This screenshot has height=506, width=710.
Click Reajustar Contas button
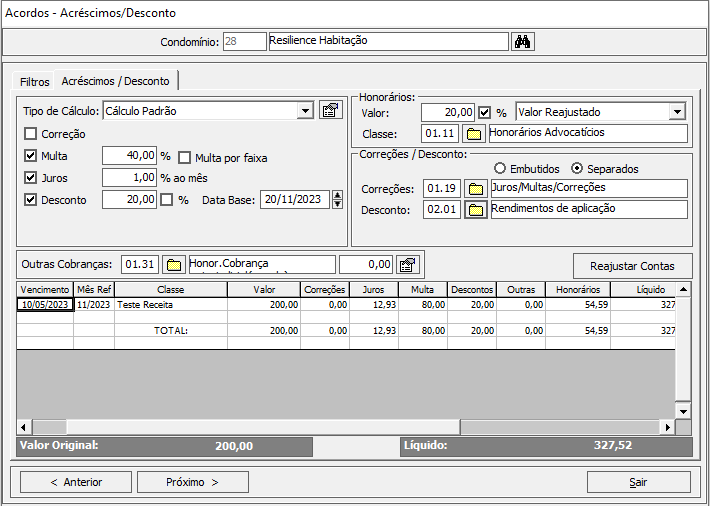633,266
